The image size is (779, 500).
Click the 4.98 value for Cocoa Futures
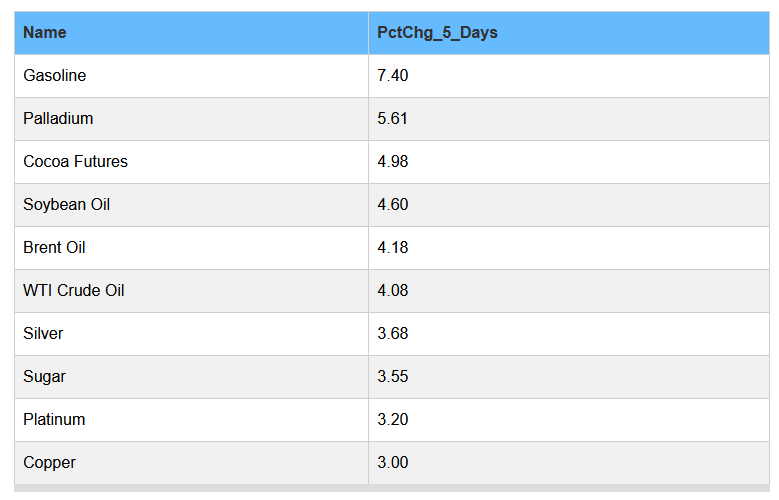coord(393,162)
